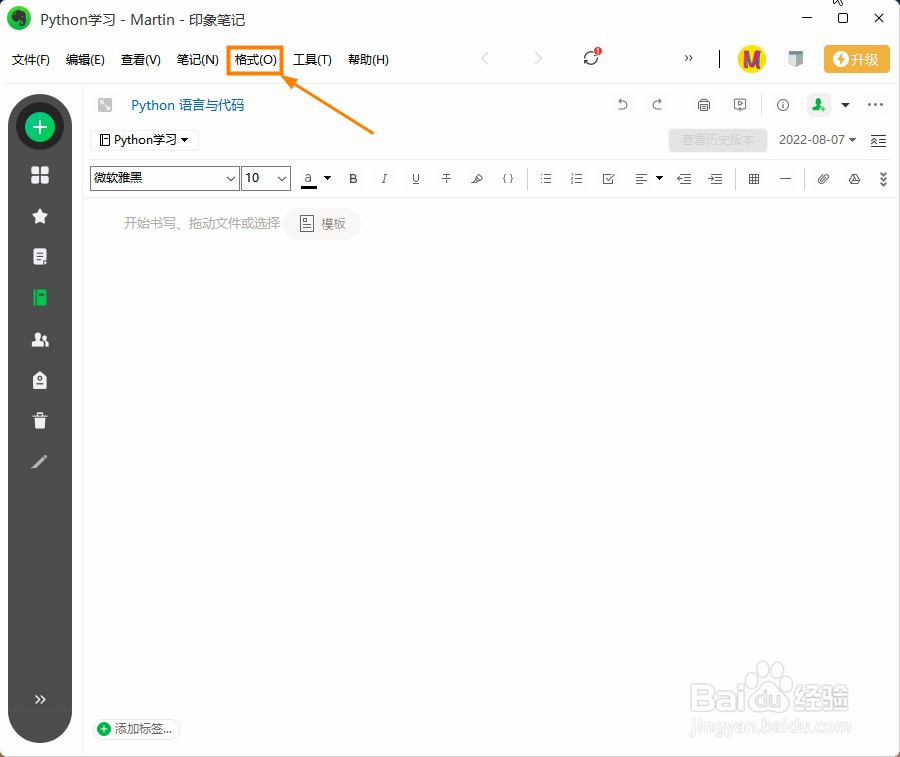Open the 2022-08-07 date dropdown
The image size is (900, 757).
(x=817, y=140)
